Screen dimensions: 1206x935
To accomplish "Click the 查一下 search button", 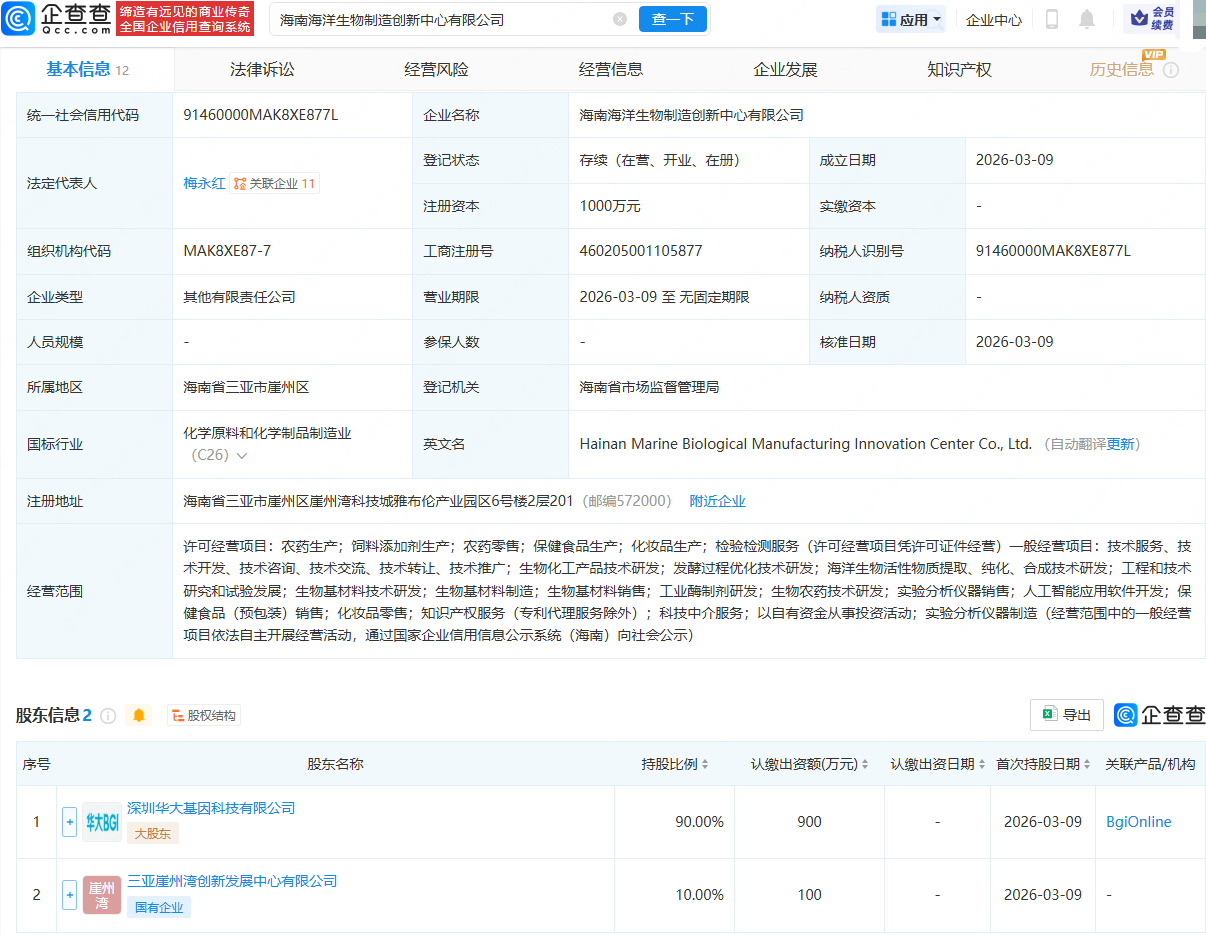I will (672, 18).
